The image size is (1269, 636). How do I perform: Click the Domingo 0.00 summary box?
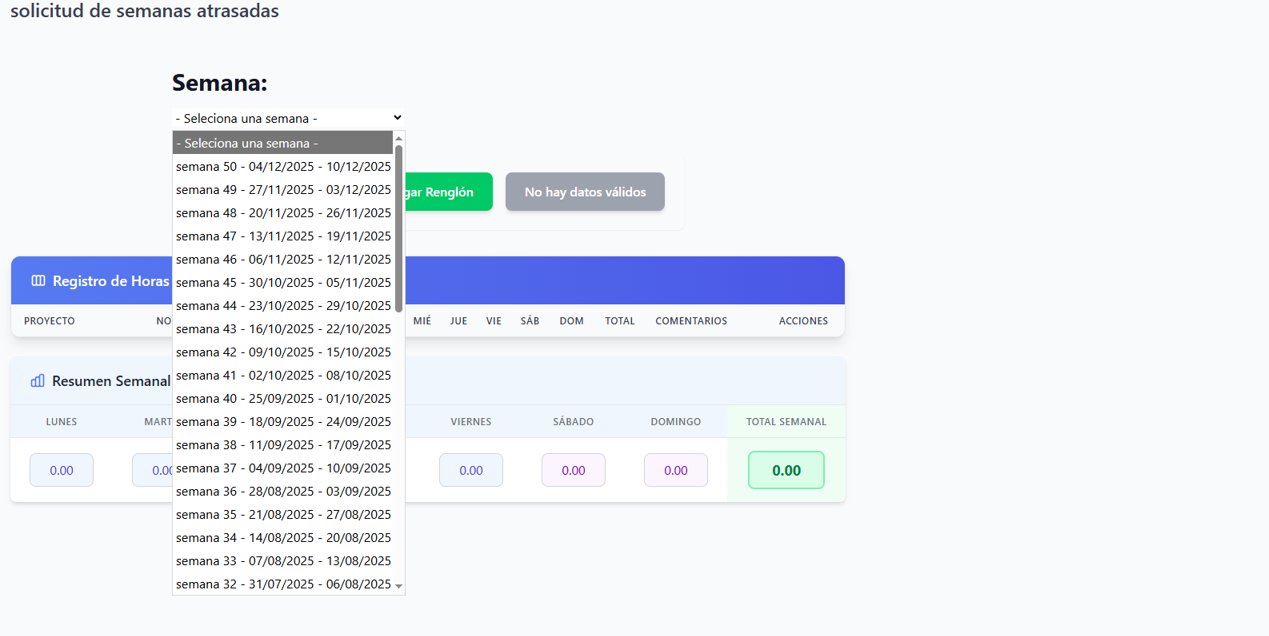tap(676, 470)
